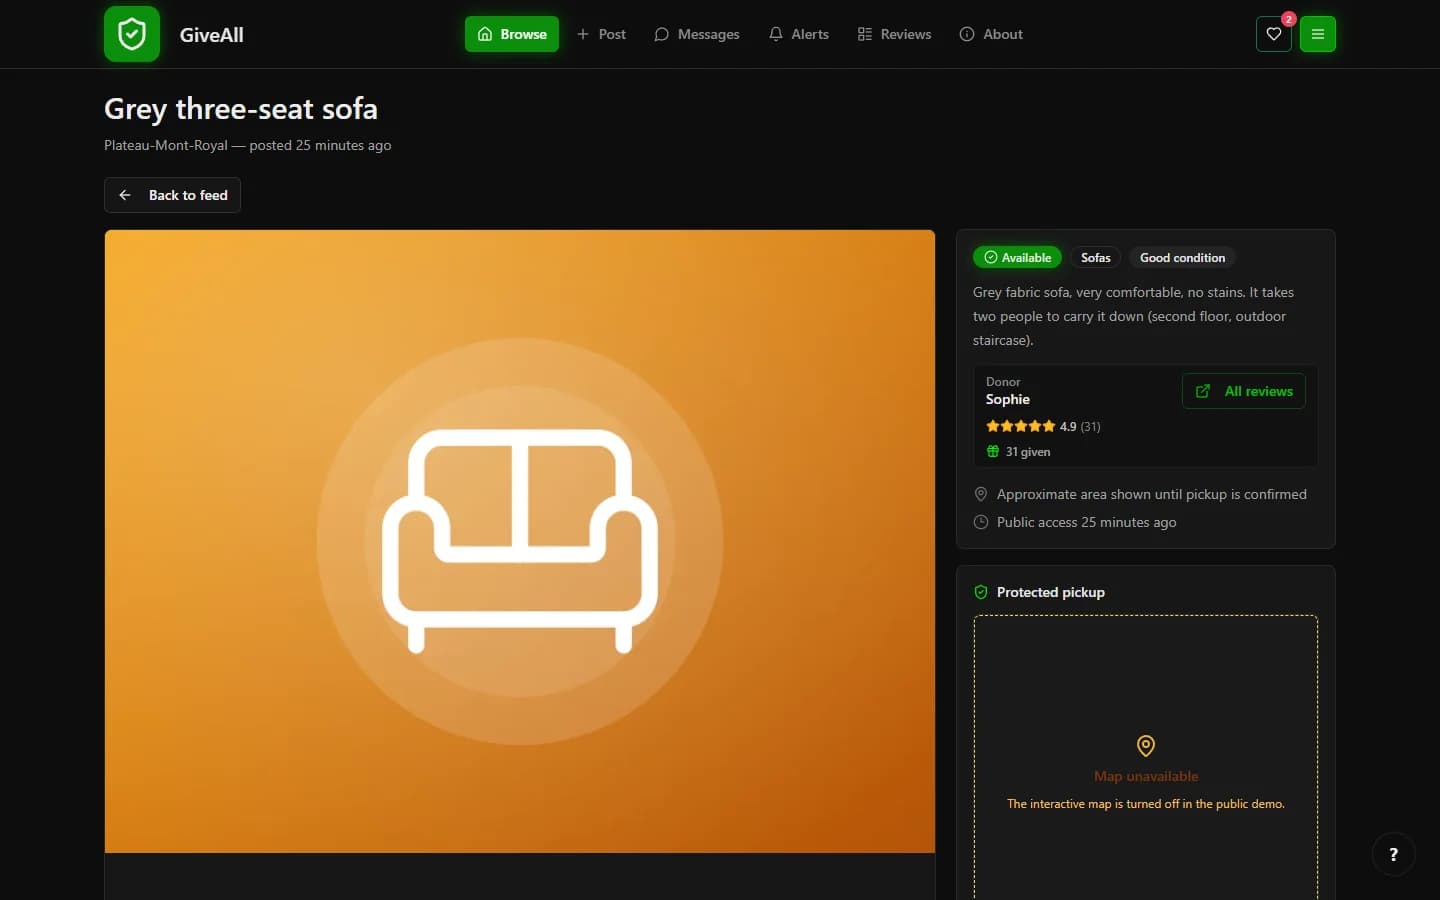Image resolution: width=1440 pixels, height=900 pixels.
Task: Open the About page
Action: point(991,34)
